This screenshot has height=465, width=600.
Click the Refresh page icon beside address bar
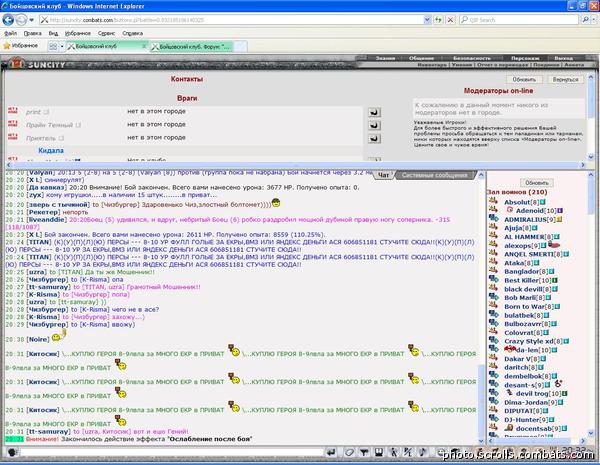point(438,20)
